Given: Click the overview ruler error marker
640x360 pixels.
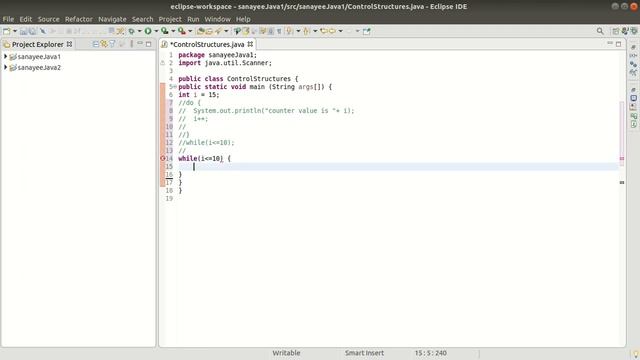Looking at the screenshot, I should (622, 158).
